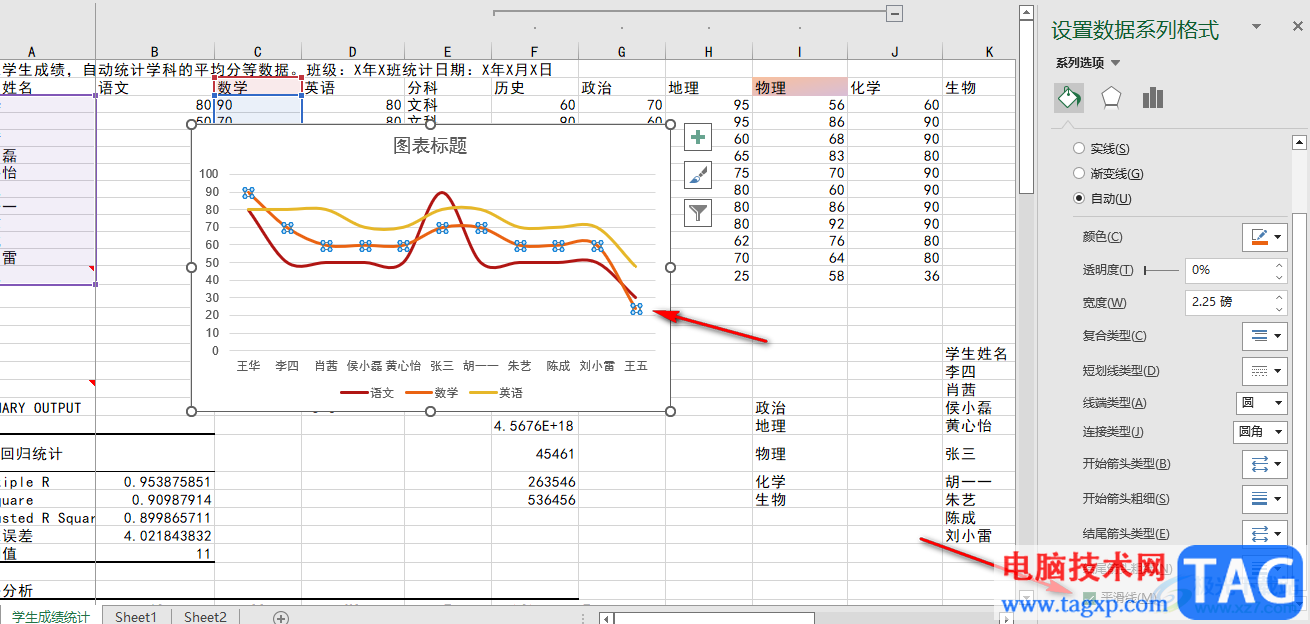This screenshot has height=624, width=1310.
Task: Open task pane options arrow
Action: point(1257,28)
